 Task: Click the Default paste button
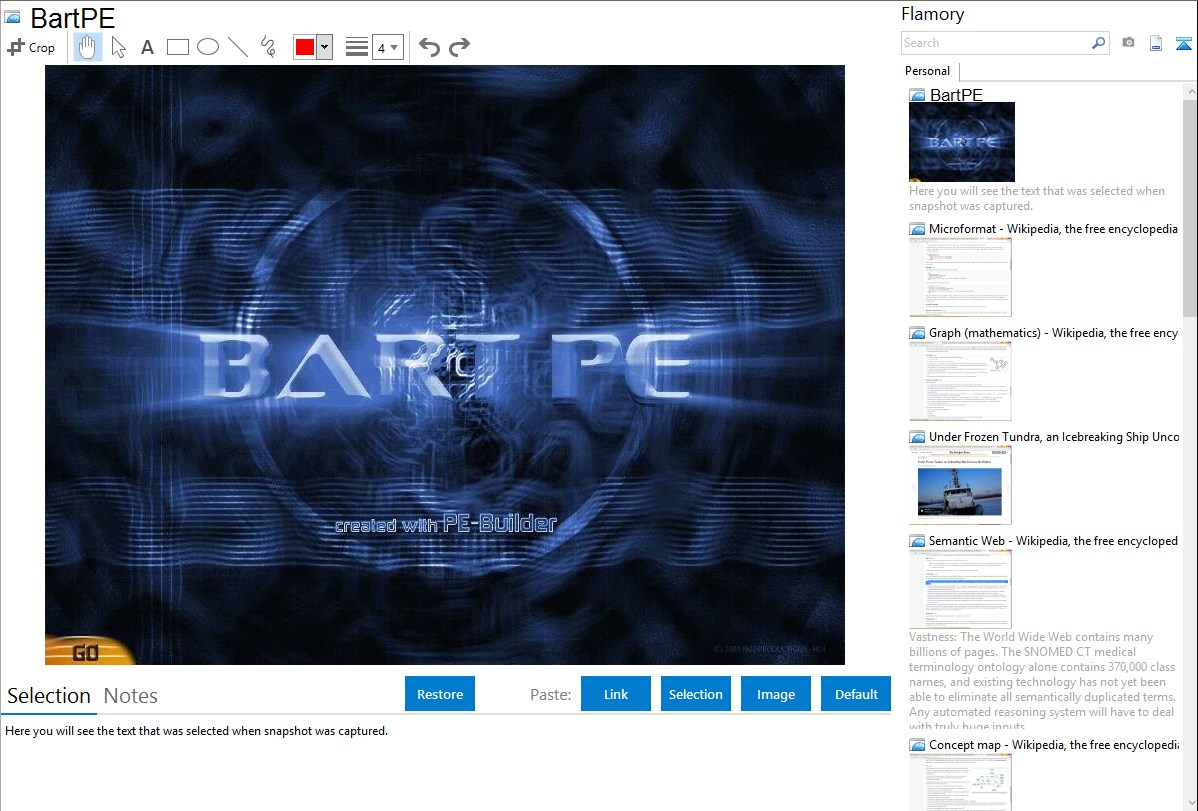coord(856,694)
